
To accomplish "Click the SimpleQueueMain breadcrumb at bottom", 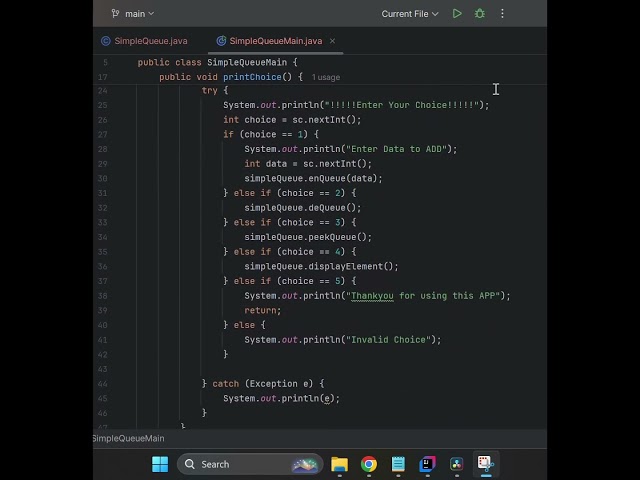I will point(128,438).
